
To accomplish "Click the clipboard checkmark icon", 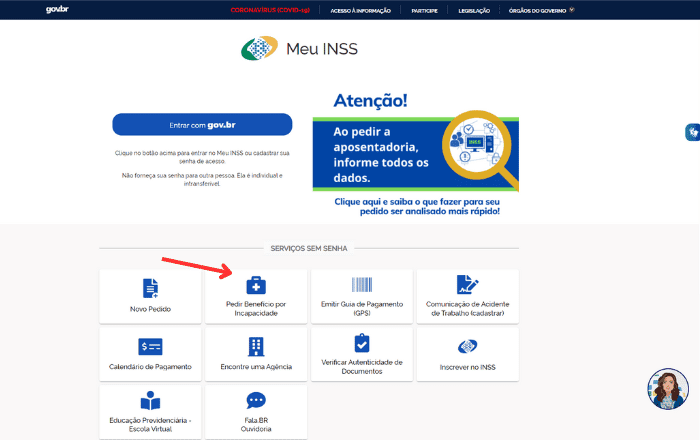I will (x=362, y=343).
